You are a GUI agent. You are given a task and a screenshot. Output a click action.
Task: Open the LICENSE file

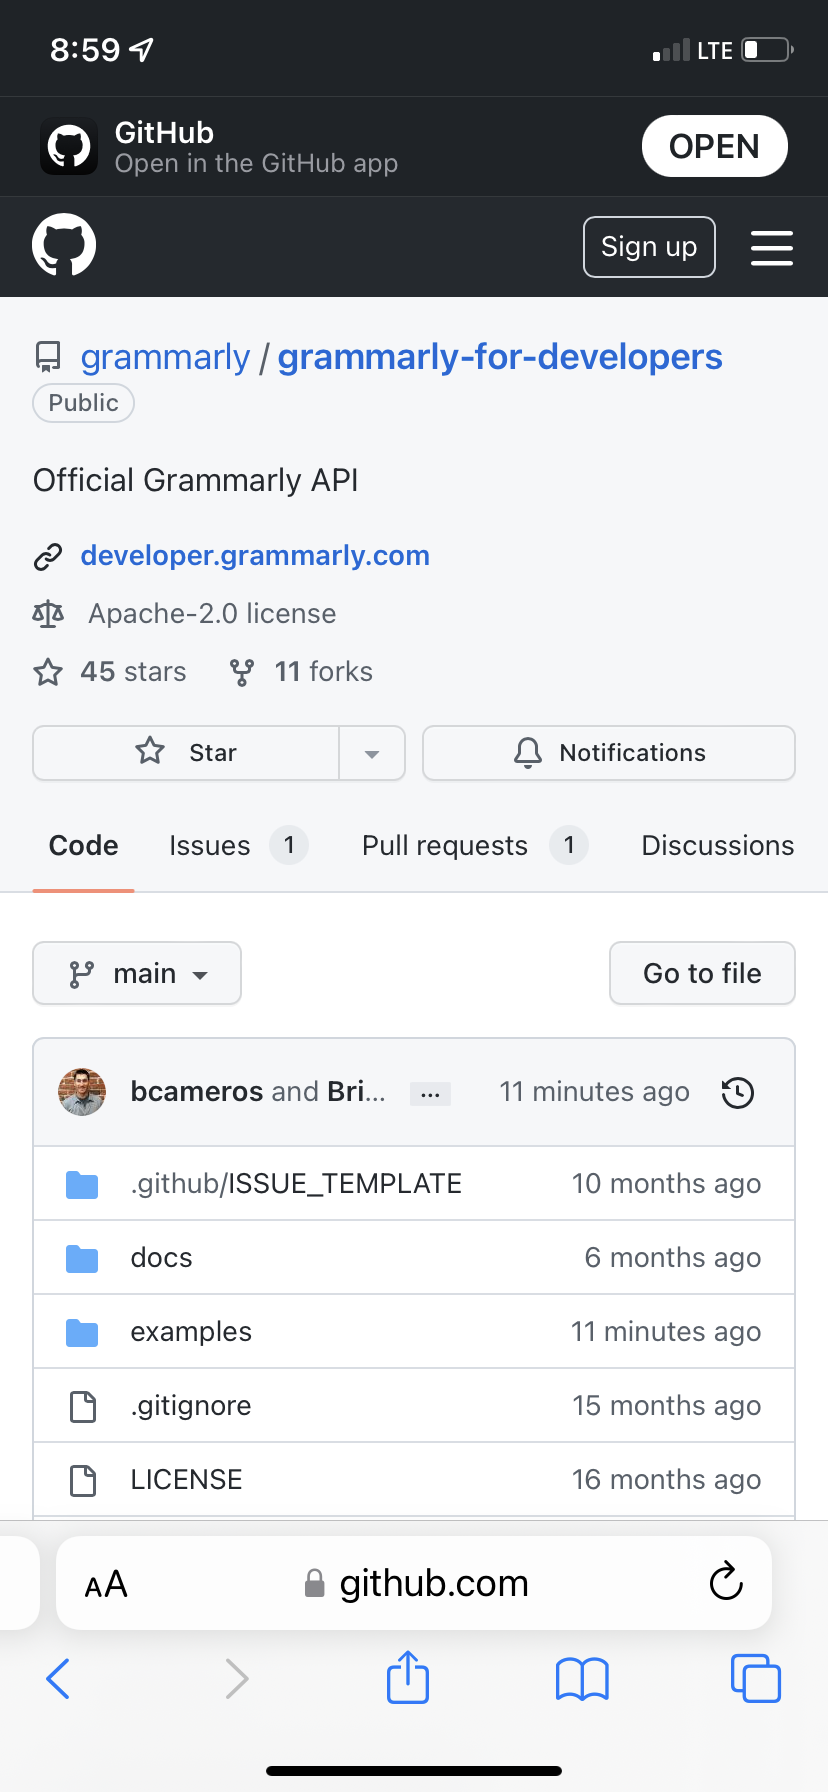(x=186, y=1480)
